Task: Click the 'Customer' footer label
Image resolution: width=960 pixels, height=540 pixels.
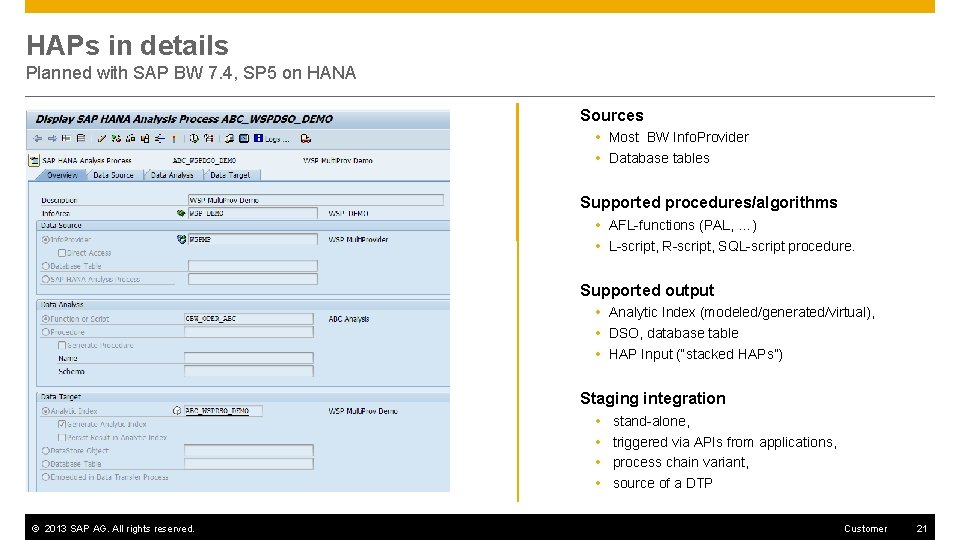Action: pyautogui.click(x=865, y=528)
